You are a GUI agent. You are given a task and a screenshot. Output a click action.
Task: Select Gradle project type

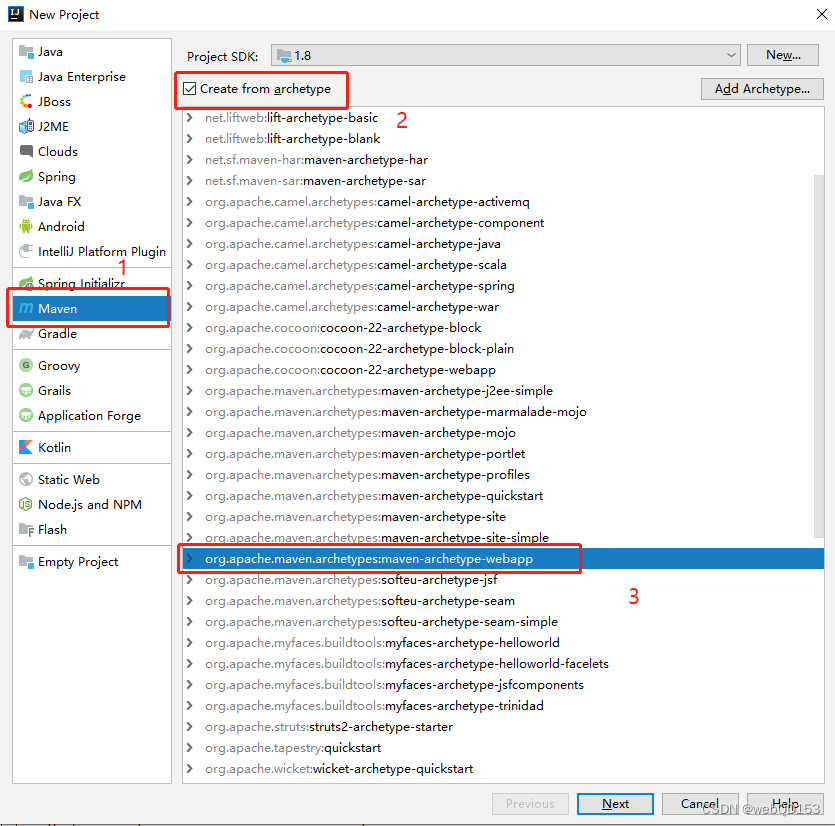pos(92,334)
